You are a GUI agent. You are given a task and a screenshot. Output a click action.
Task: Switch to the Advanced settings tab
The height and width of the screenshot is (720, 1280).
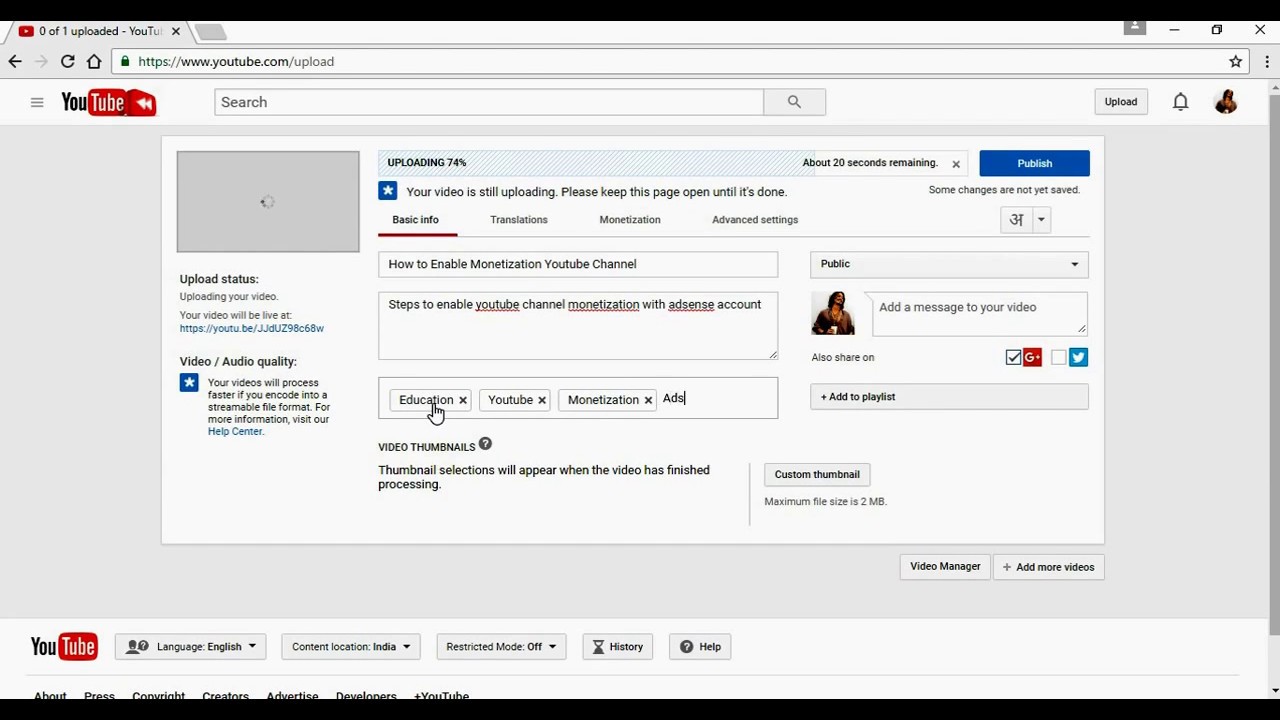[x=755, y=220]
